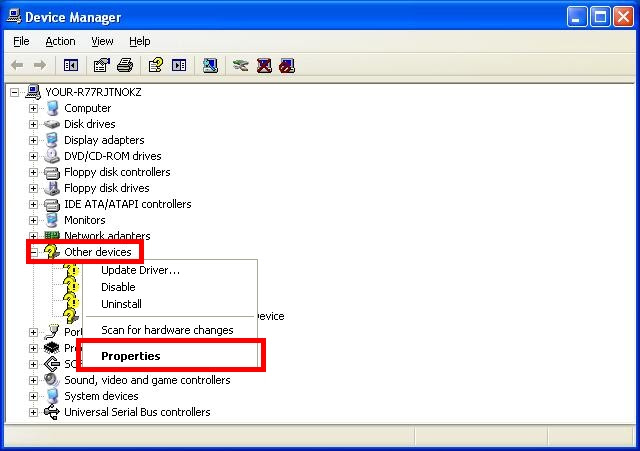The height and width of the screenshot is (451, 640).
Task: Select the IDE ATA/ATAPI controllers label
Action: point(128,204)
